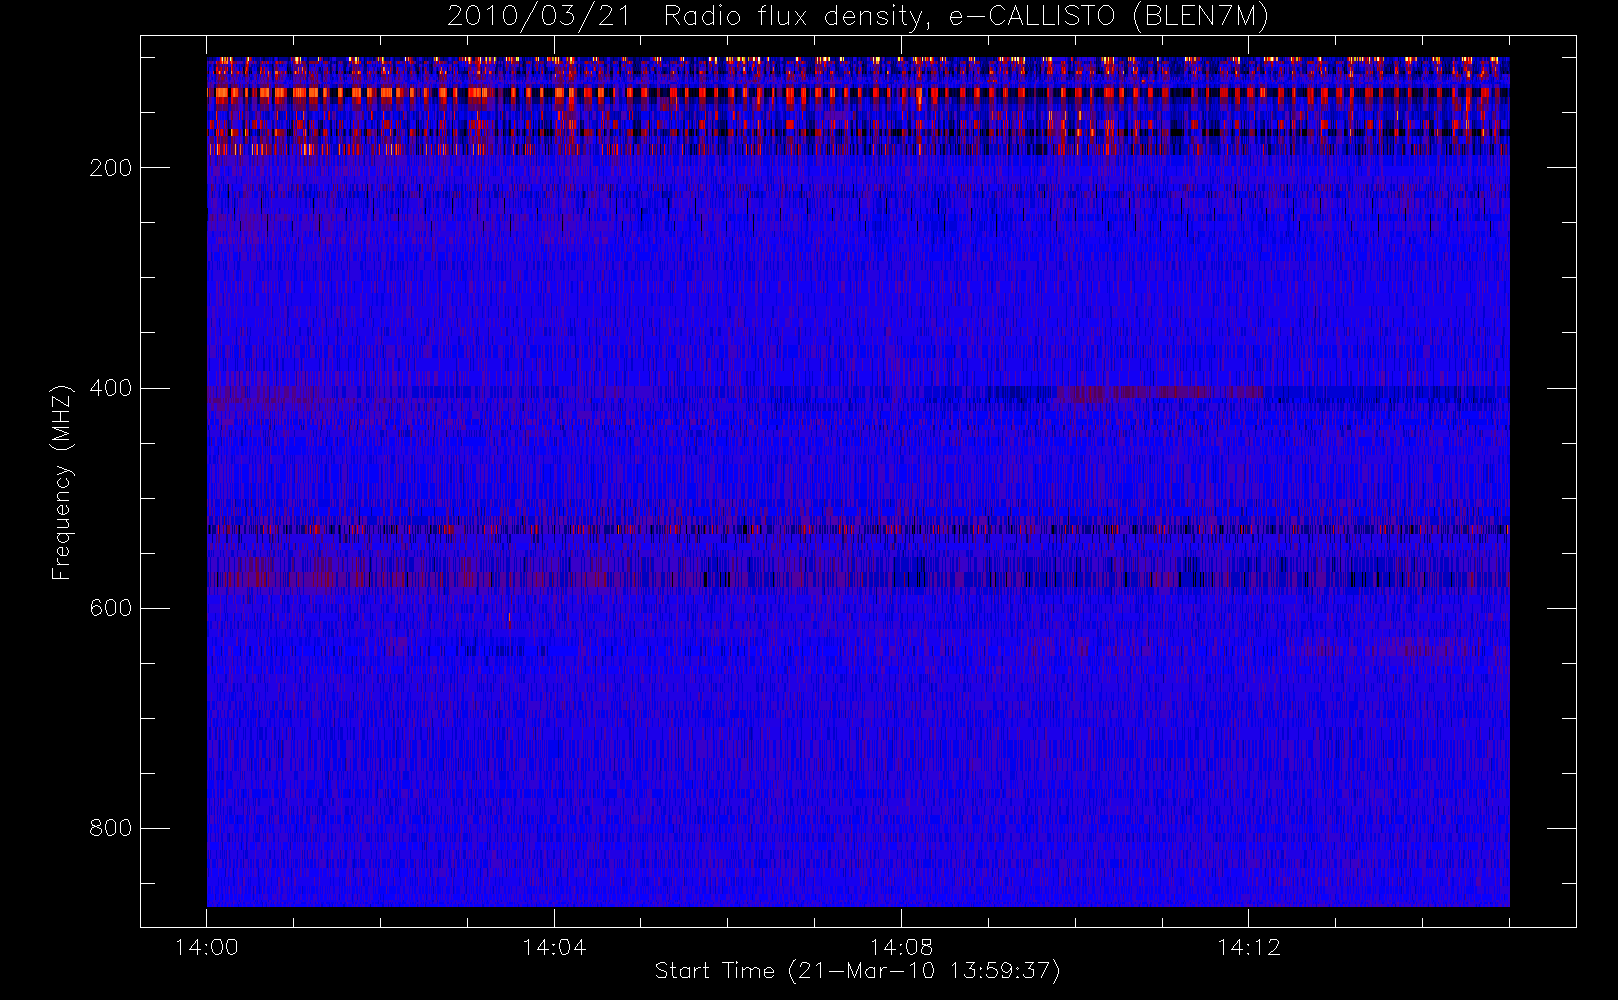Select the '200' frequency tick label

(x=110, y=168)
